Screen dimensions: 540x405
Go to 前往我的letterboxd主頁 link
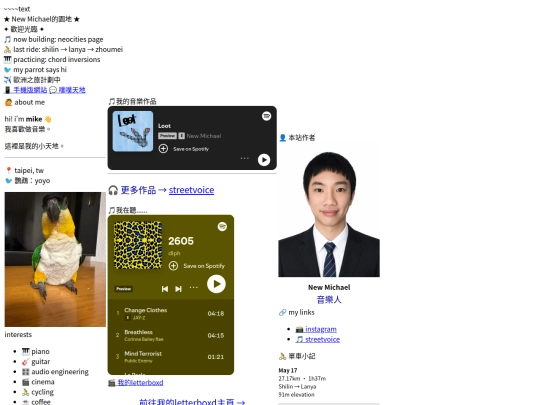[x=192, y=402]
